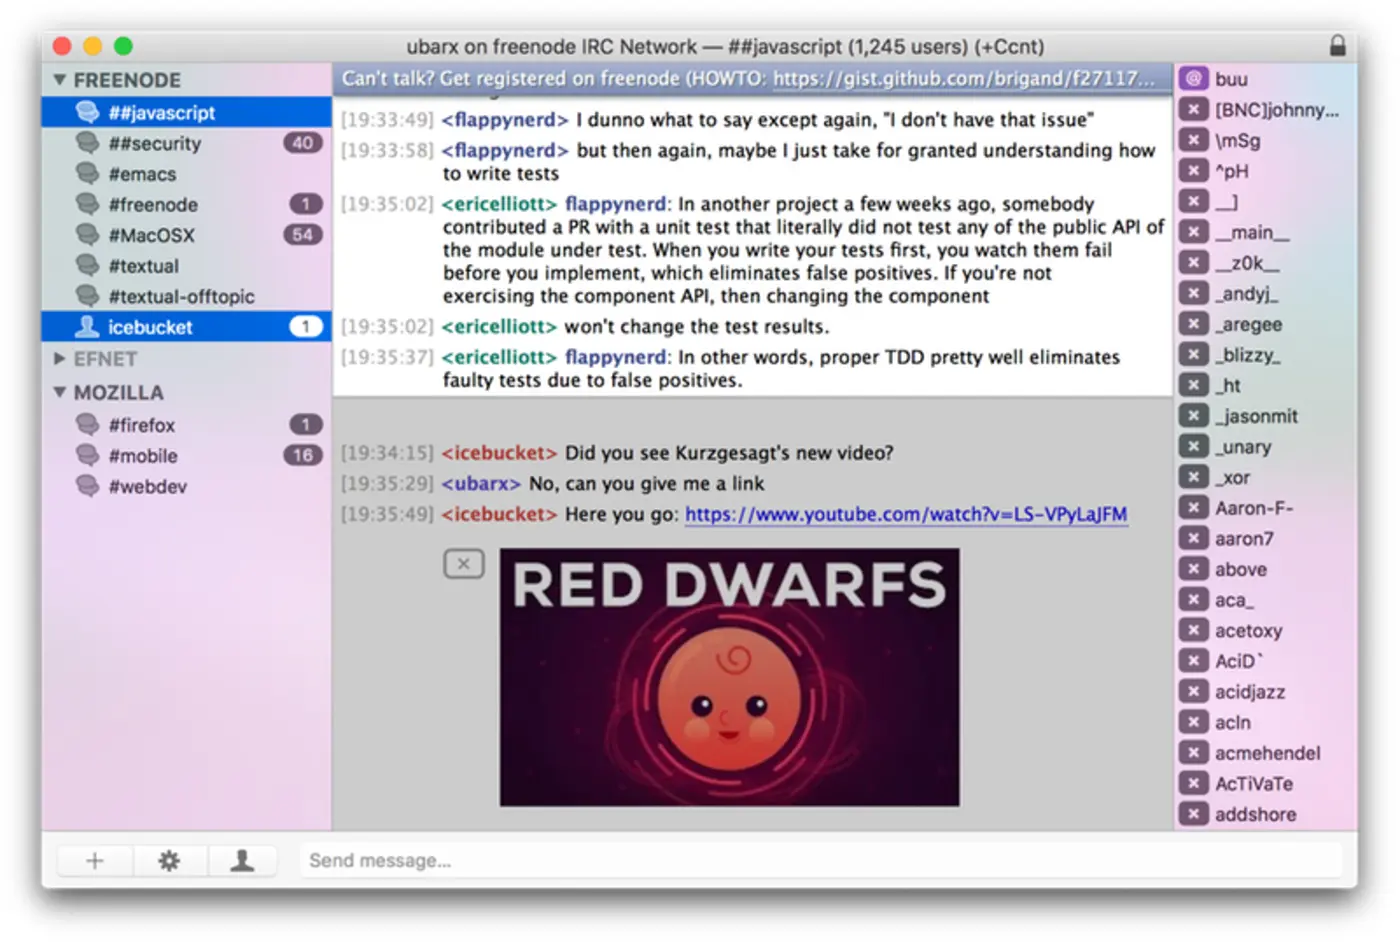Open the gear settings menu
This screenshot has width=1400, height=942.
pos(169,860)
